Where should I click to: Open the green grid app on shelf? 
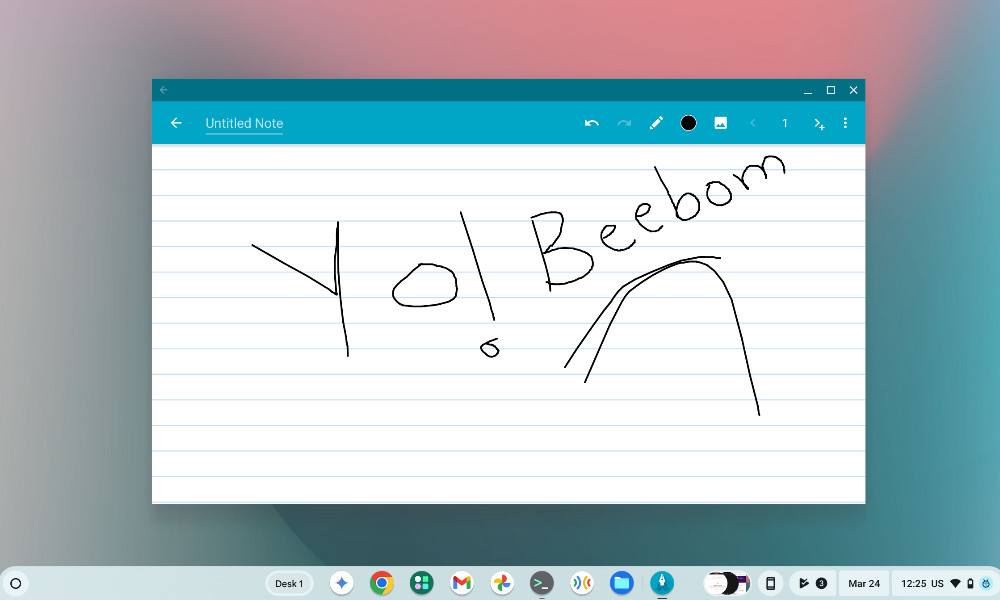pos(422,583)
